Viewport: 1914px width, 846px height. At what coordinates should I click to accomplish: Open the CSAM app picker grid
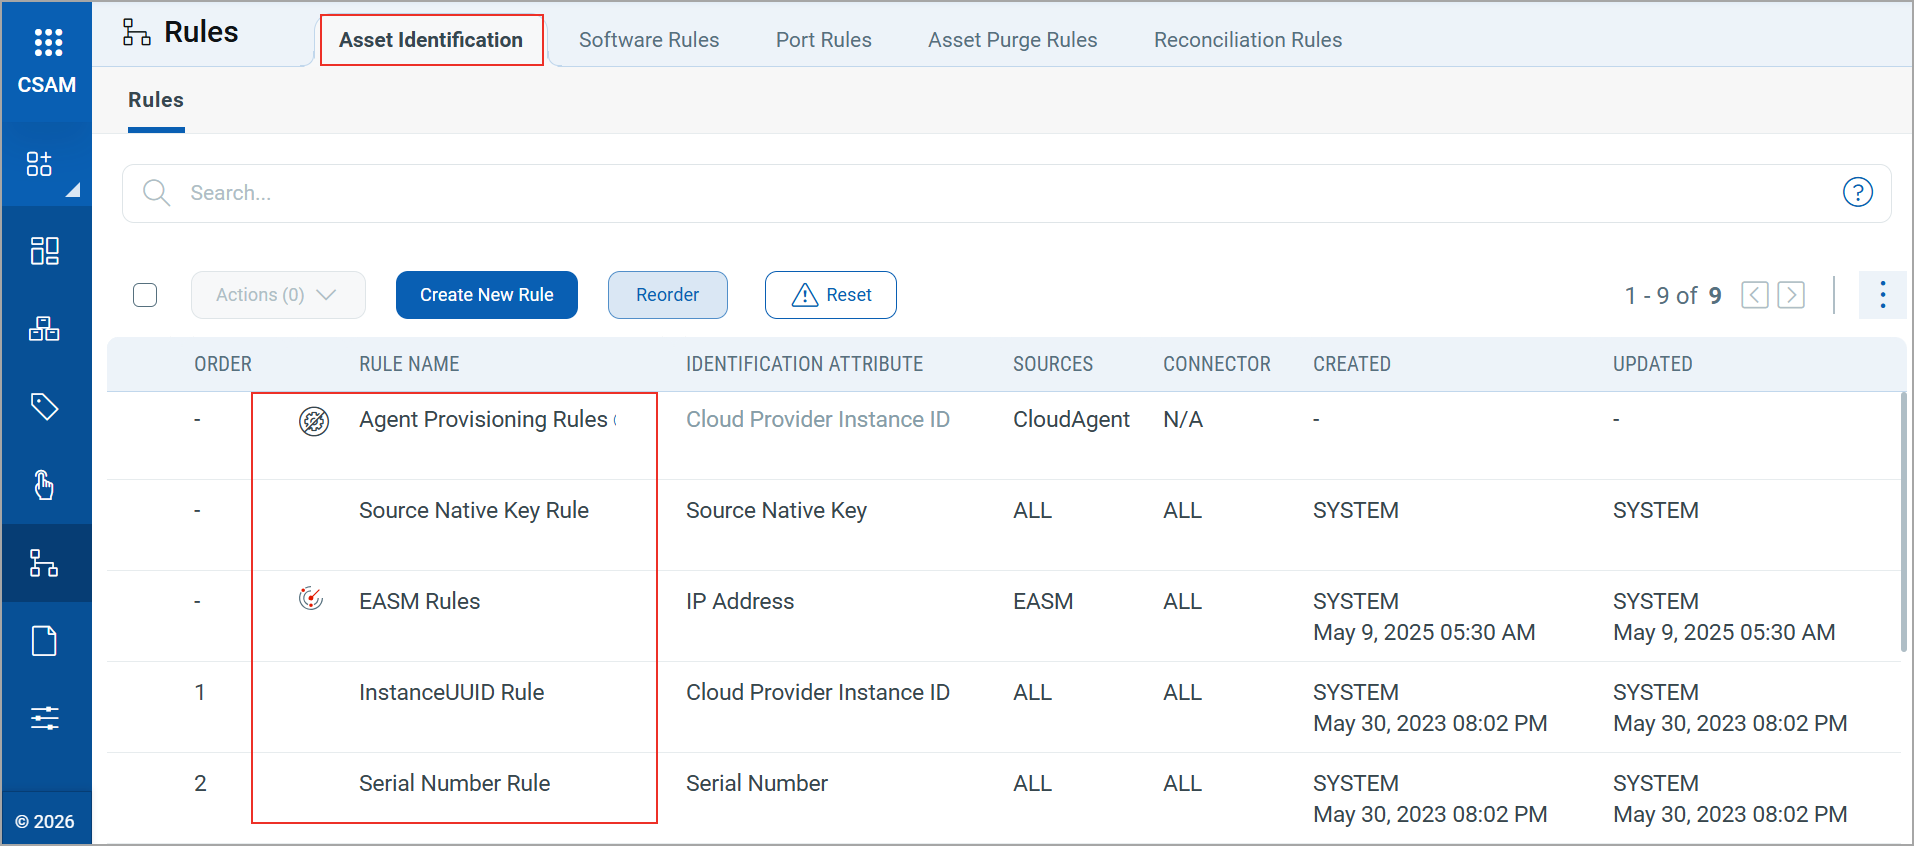tap(48, 42)
